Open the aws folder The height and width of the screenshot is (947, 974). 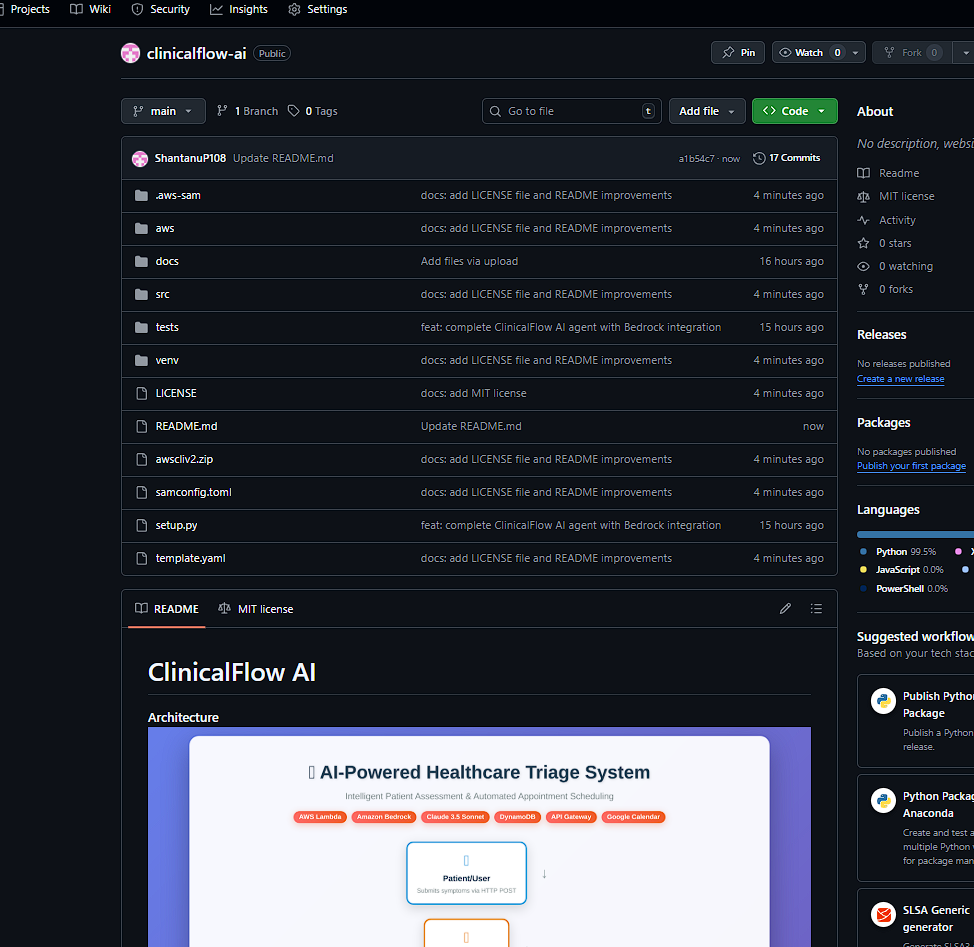(165, 228)
